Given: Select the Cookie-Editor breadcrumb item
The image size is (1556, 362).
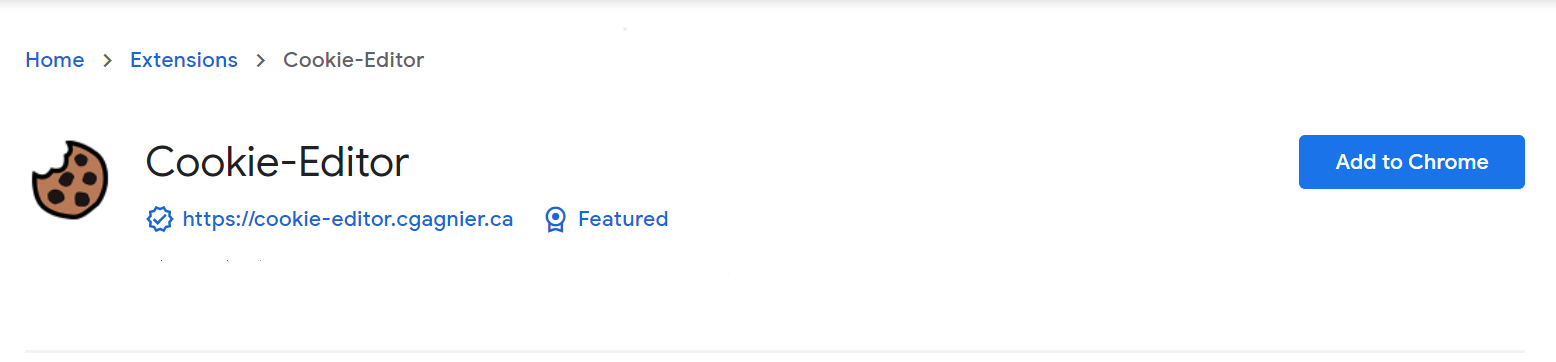Looking at the screenshot, I should point(354,60).
